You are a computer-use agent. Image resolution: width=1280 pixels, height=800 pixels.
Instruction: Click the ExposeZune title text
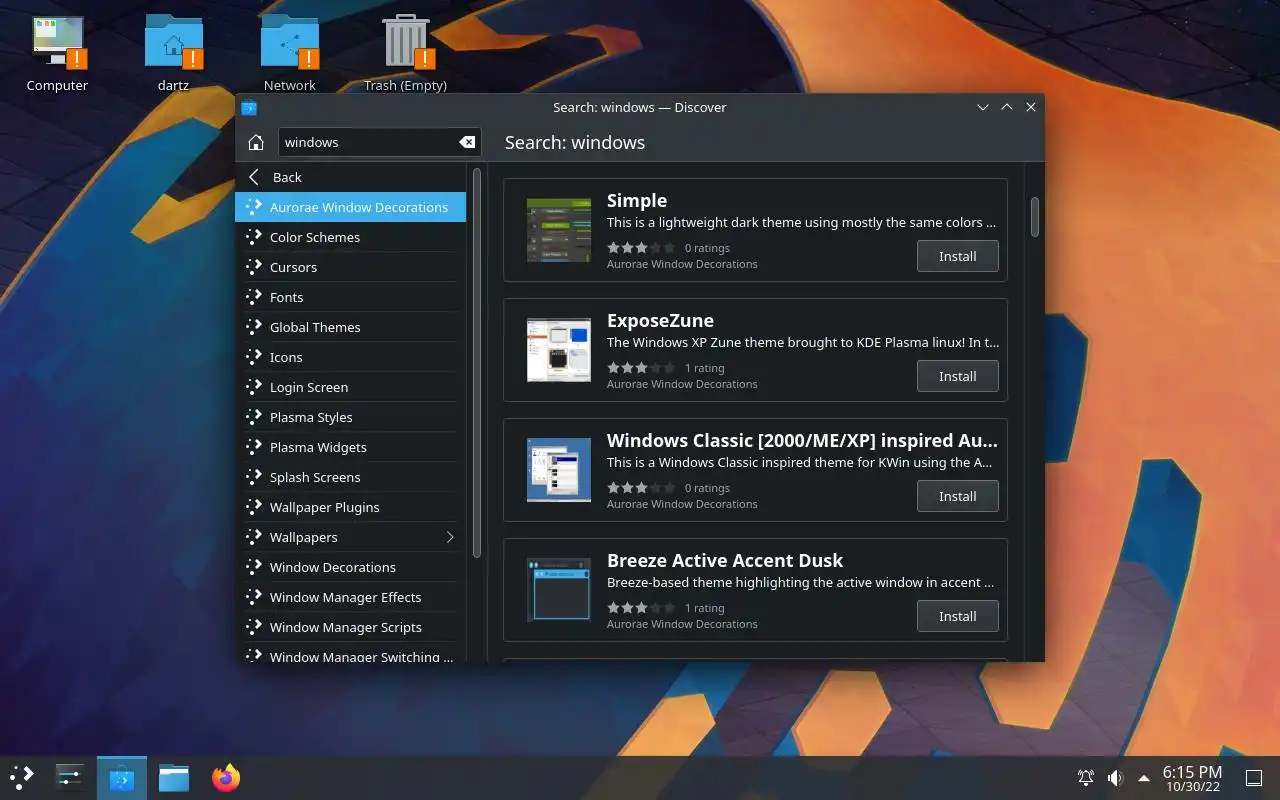pyautogui.click(x=660, y=320)
